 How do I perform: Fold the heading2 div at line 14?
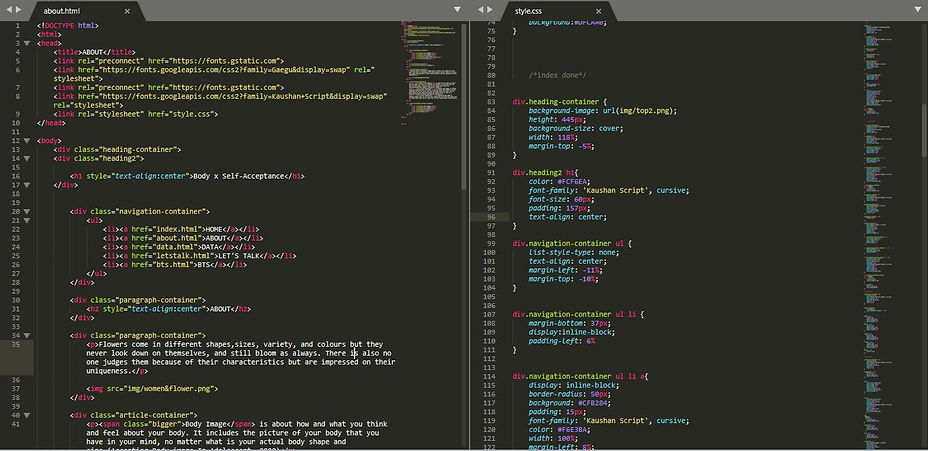(26, 159)
